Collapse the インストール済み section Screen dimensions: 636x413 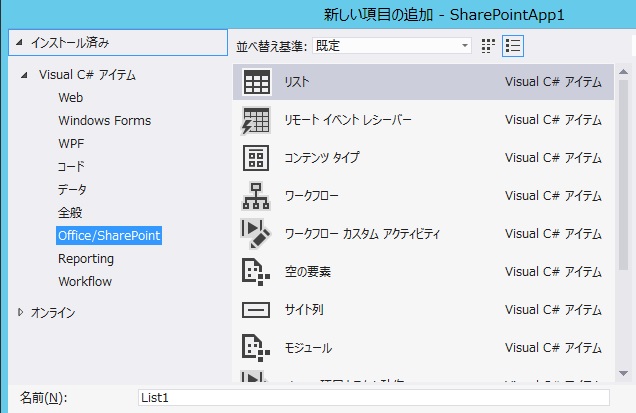(19, 42)
